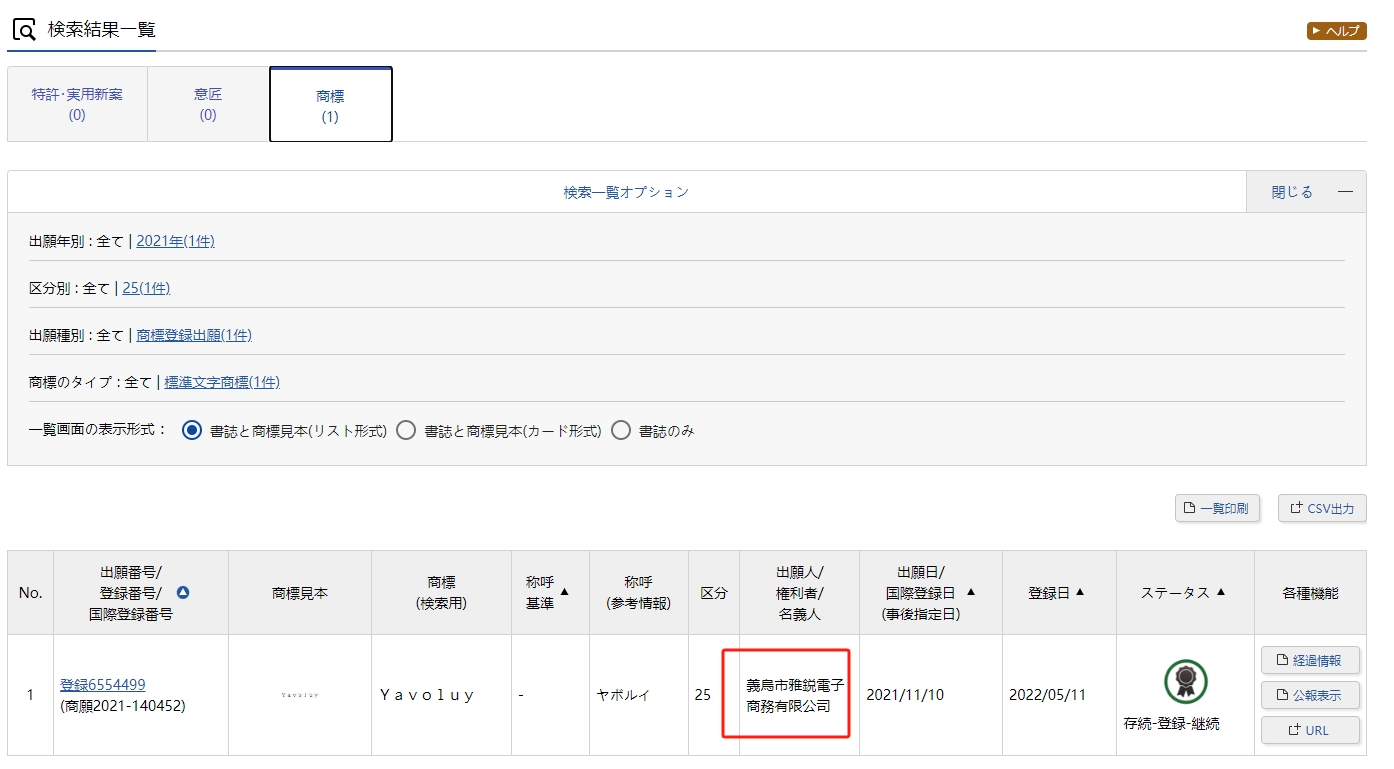Sort by 出願日/国際登録日 column arrow
Viewport: 1394px width, 769px height.
pyautogui.click(x=971, y=592)
